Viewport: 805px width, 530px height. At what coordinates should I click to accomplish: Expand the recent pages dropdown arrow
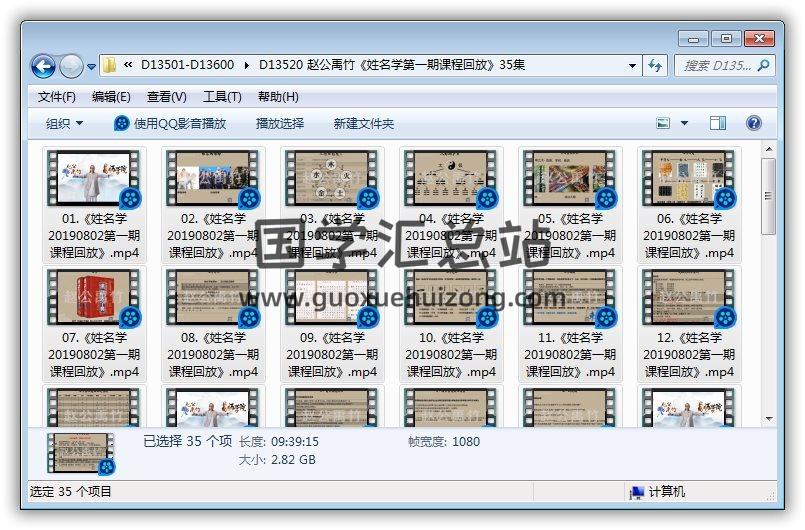point(92,66)
